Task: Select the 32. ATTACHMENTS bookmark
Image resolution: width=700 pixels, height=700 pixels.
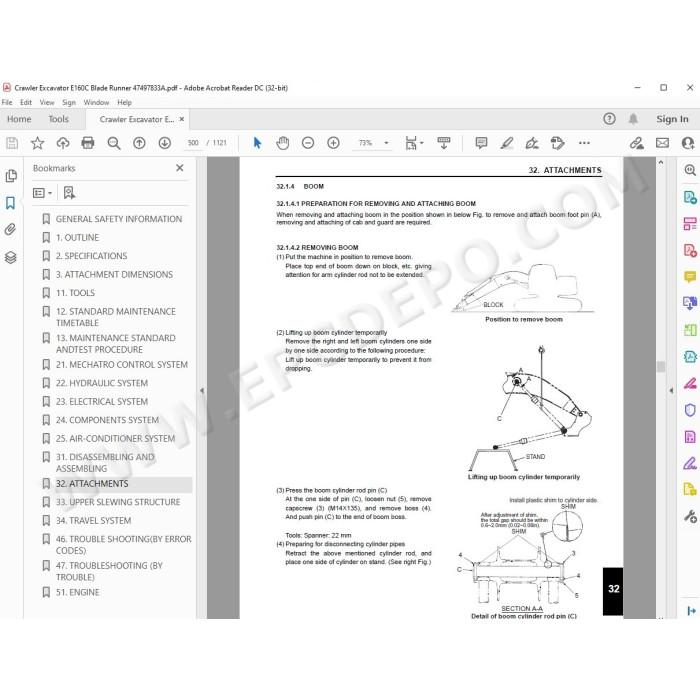Action: (92, 484)
